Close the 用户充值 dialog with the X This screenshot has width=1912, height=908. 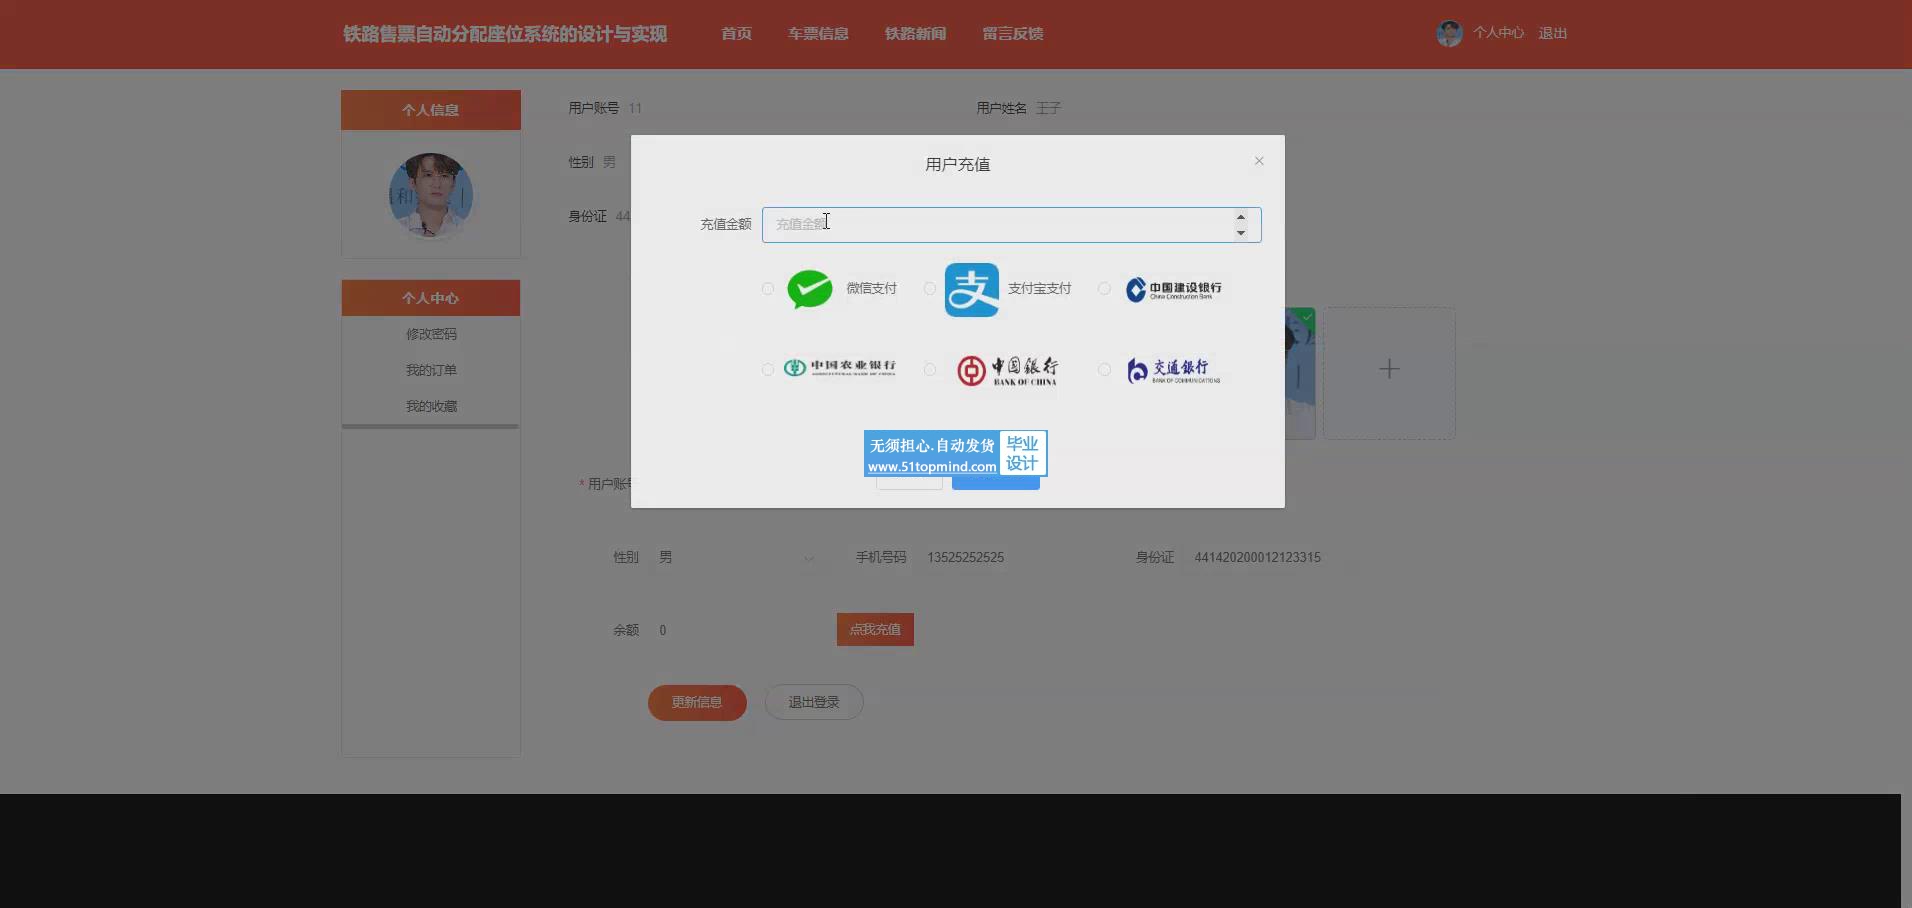coord(1259,161)
